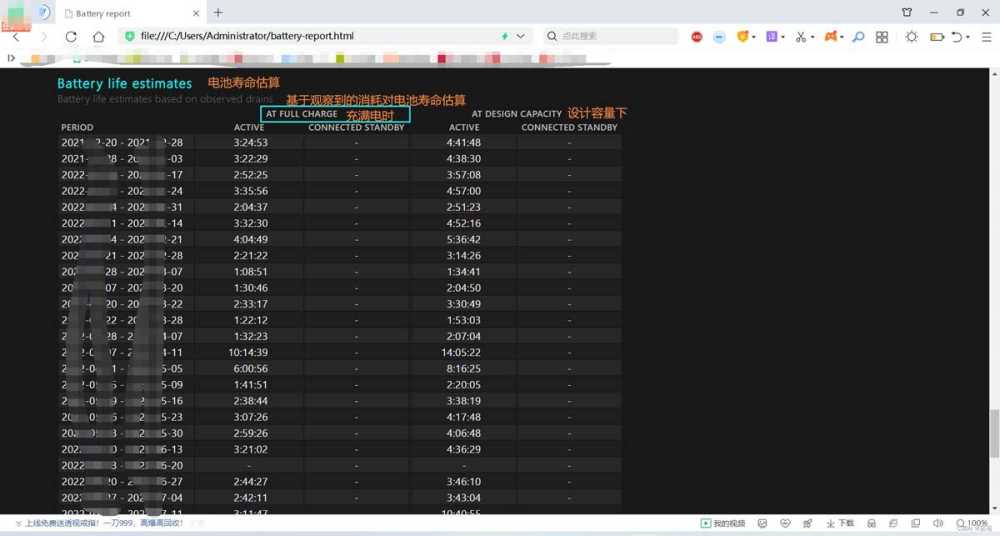Expand the undo closed-tab dropdown arrow
The height and width of the screenshot is (536, 1000).
point(968,37)
